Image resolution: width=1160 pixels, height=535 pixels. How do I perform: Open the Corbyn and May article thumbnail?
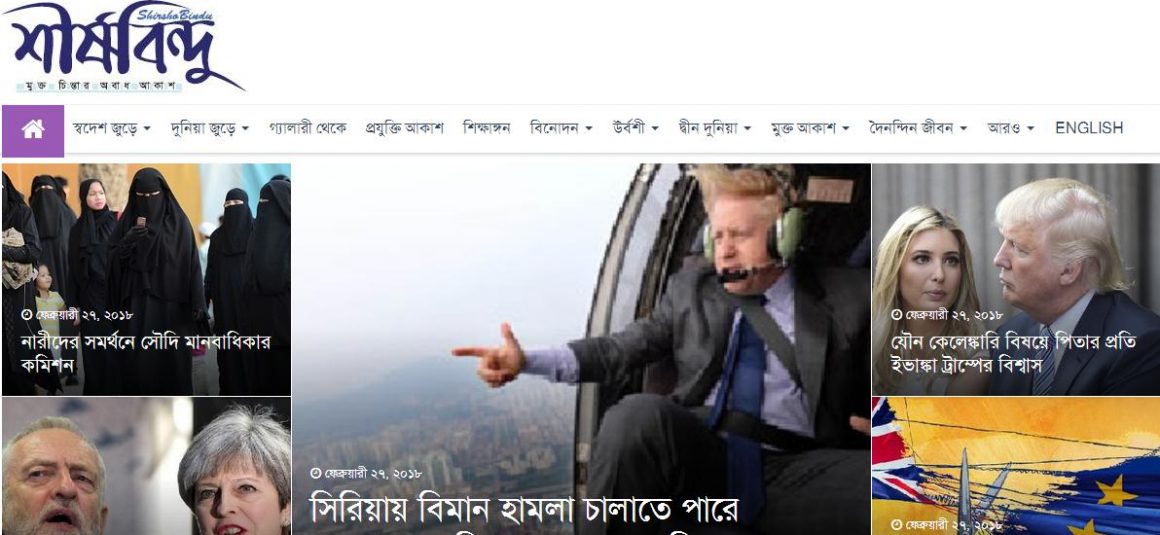click(x=146, y=466)
